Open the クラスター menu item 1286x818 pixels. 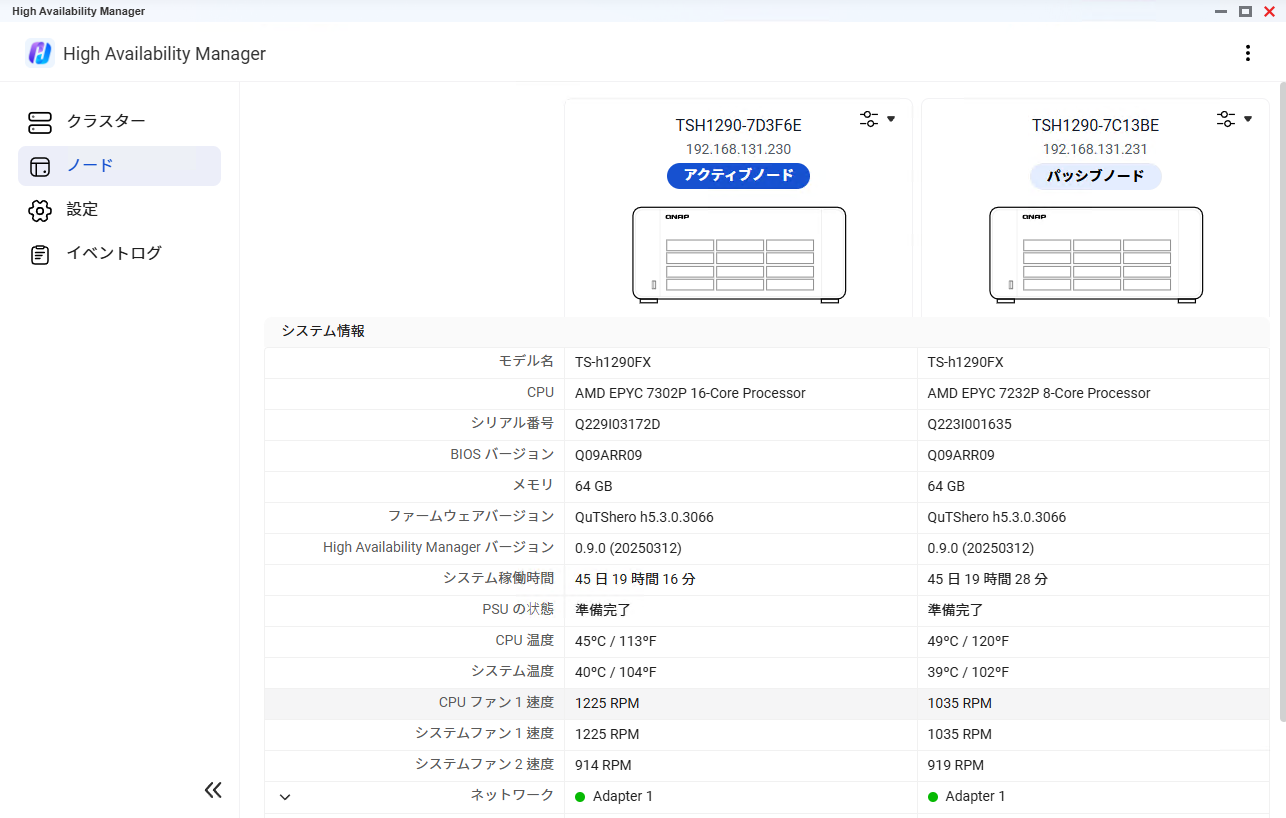[119, 122]
